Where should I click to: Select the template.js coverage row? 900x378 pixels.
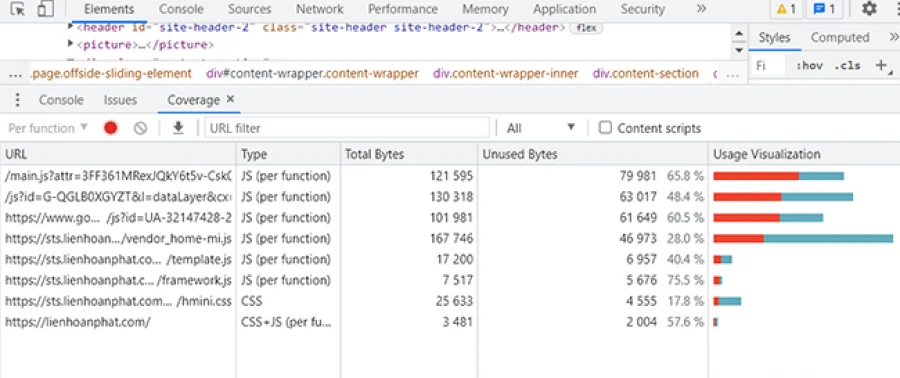coord(450,259)
